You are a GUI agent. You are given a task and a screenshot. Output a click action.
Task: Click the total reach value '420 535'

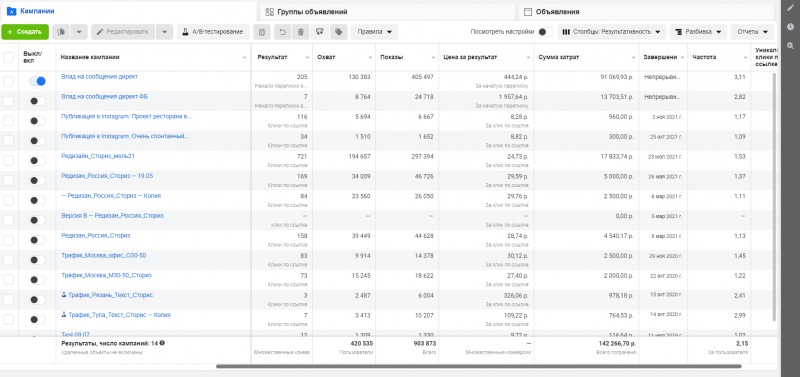[361, 343]
